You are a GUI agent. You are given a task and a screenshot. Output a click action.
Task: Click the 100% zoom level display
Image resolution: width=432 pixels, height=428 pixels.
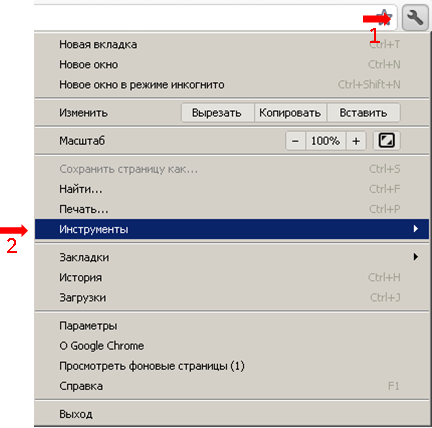(326, 141)
